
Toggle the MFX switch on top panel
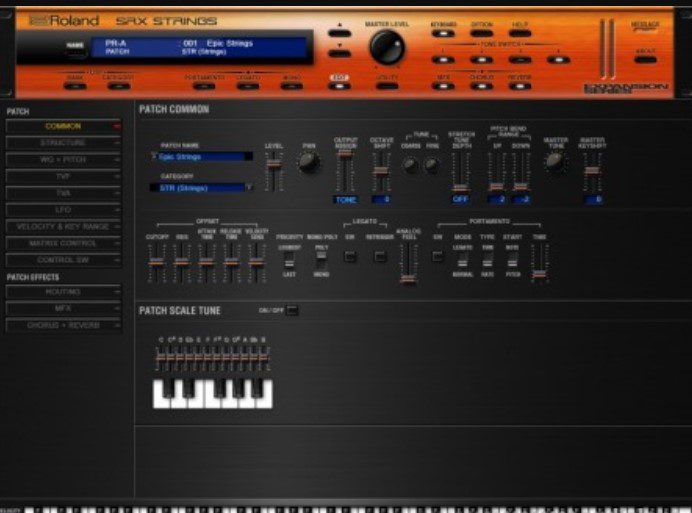[443, 86]
